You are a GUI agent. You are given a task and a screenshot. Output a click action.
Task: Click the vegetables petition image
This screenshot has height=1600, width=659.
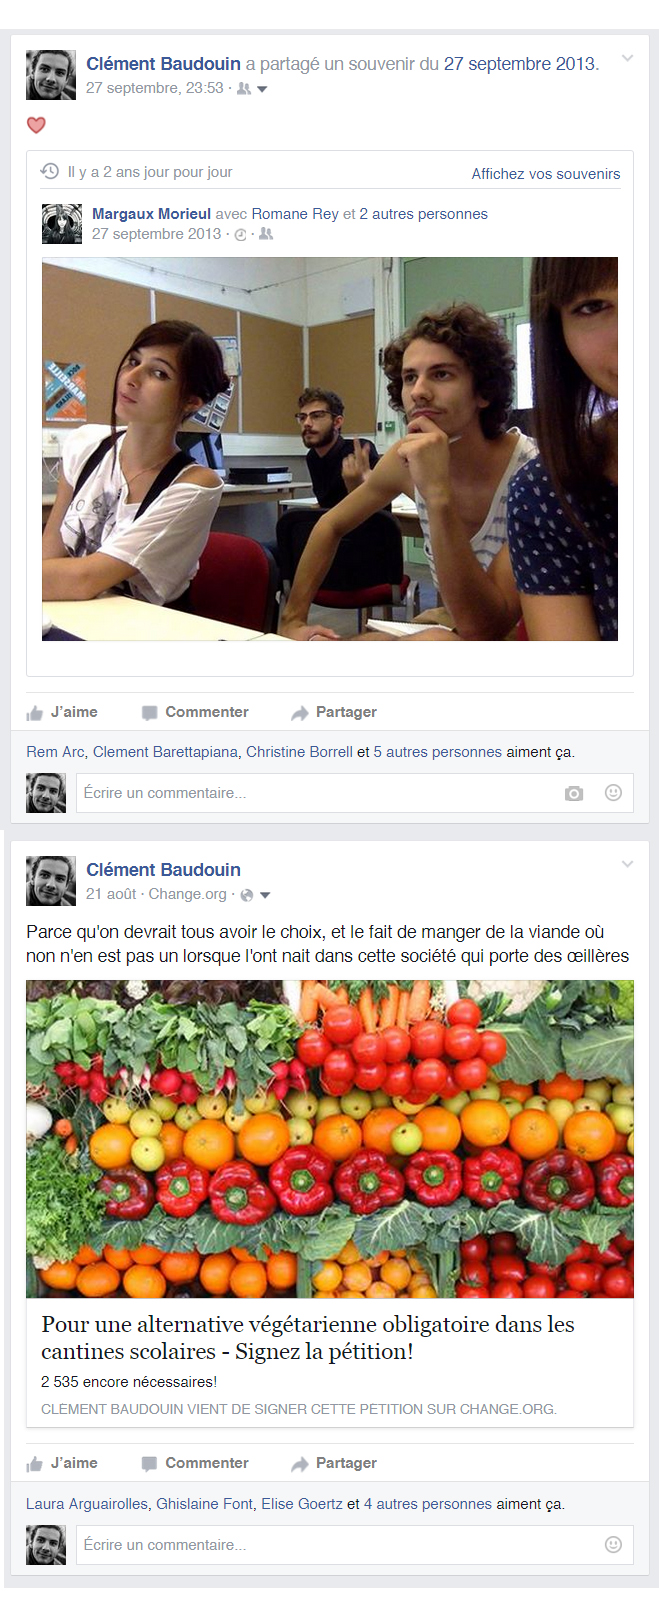(x=330, y=1139)
